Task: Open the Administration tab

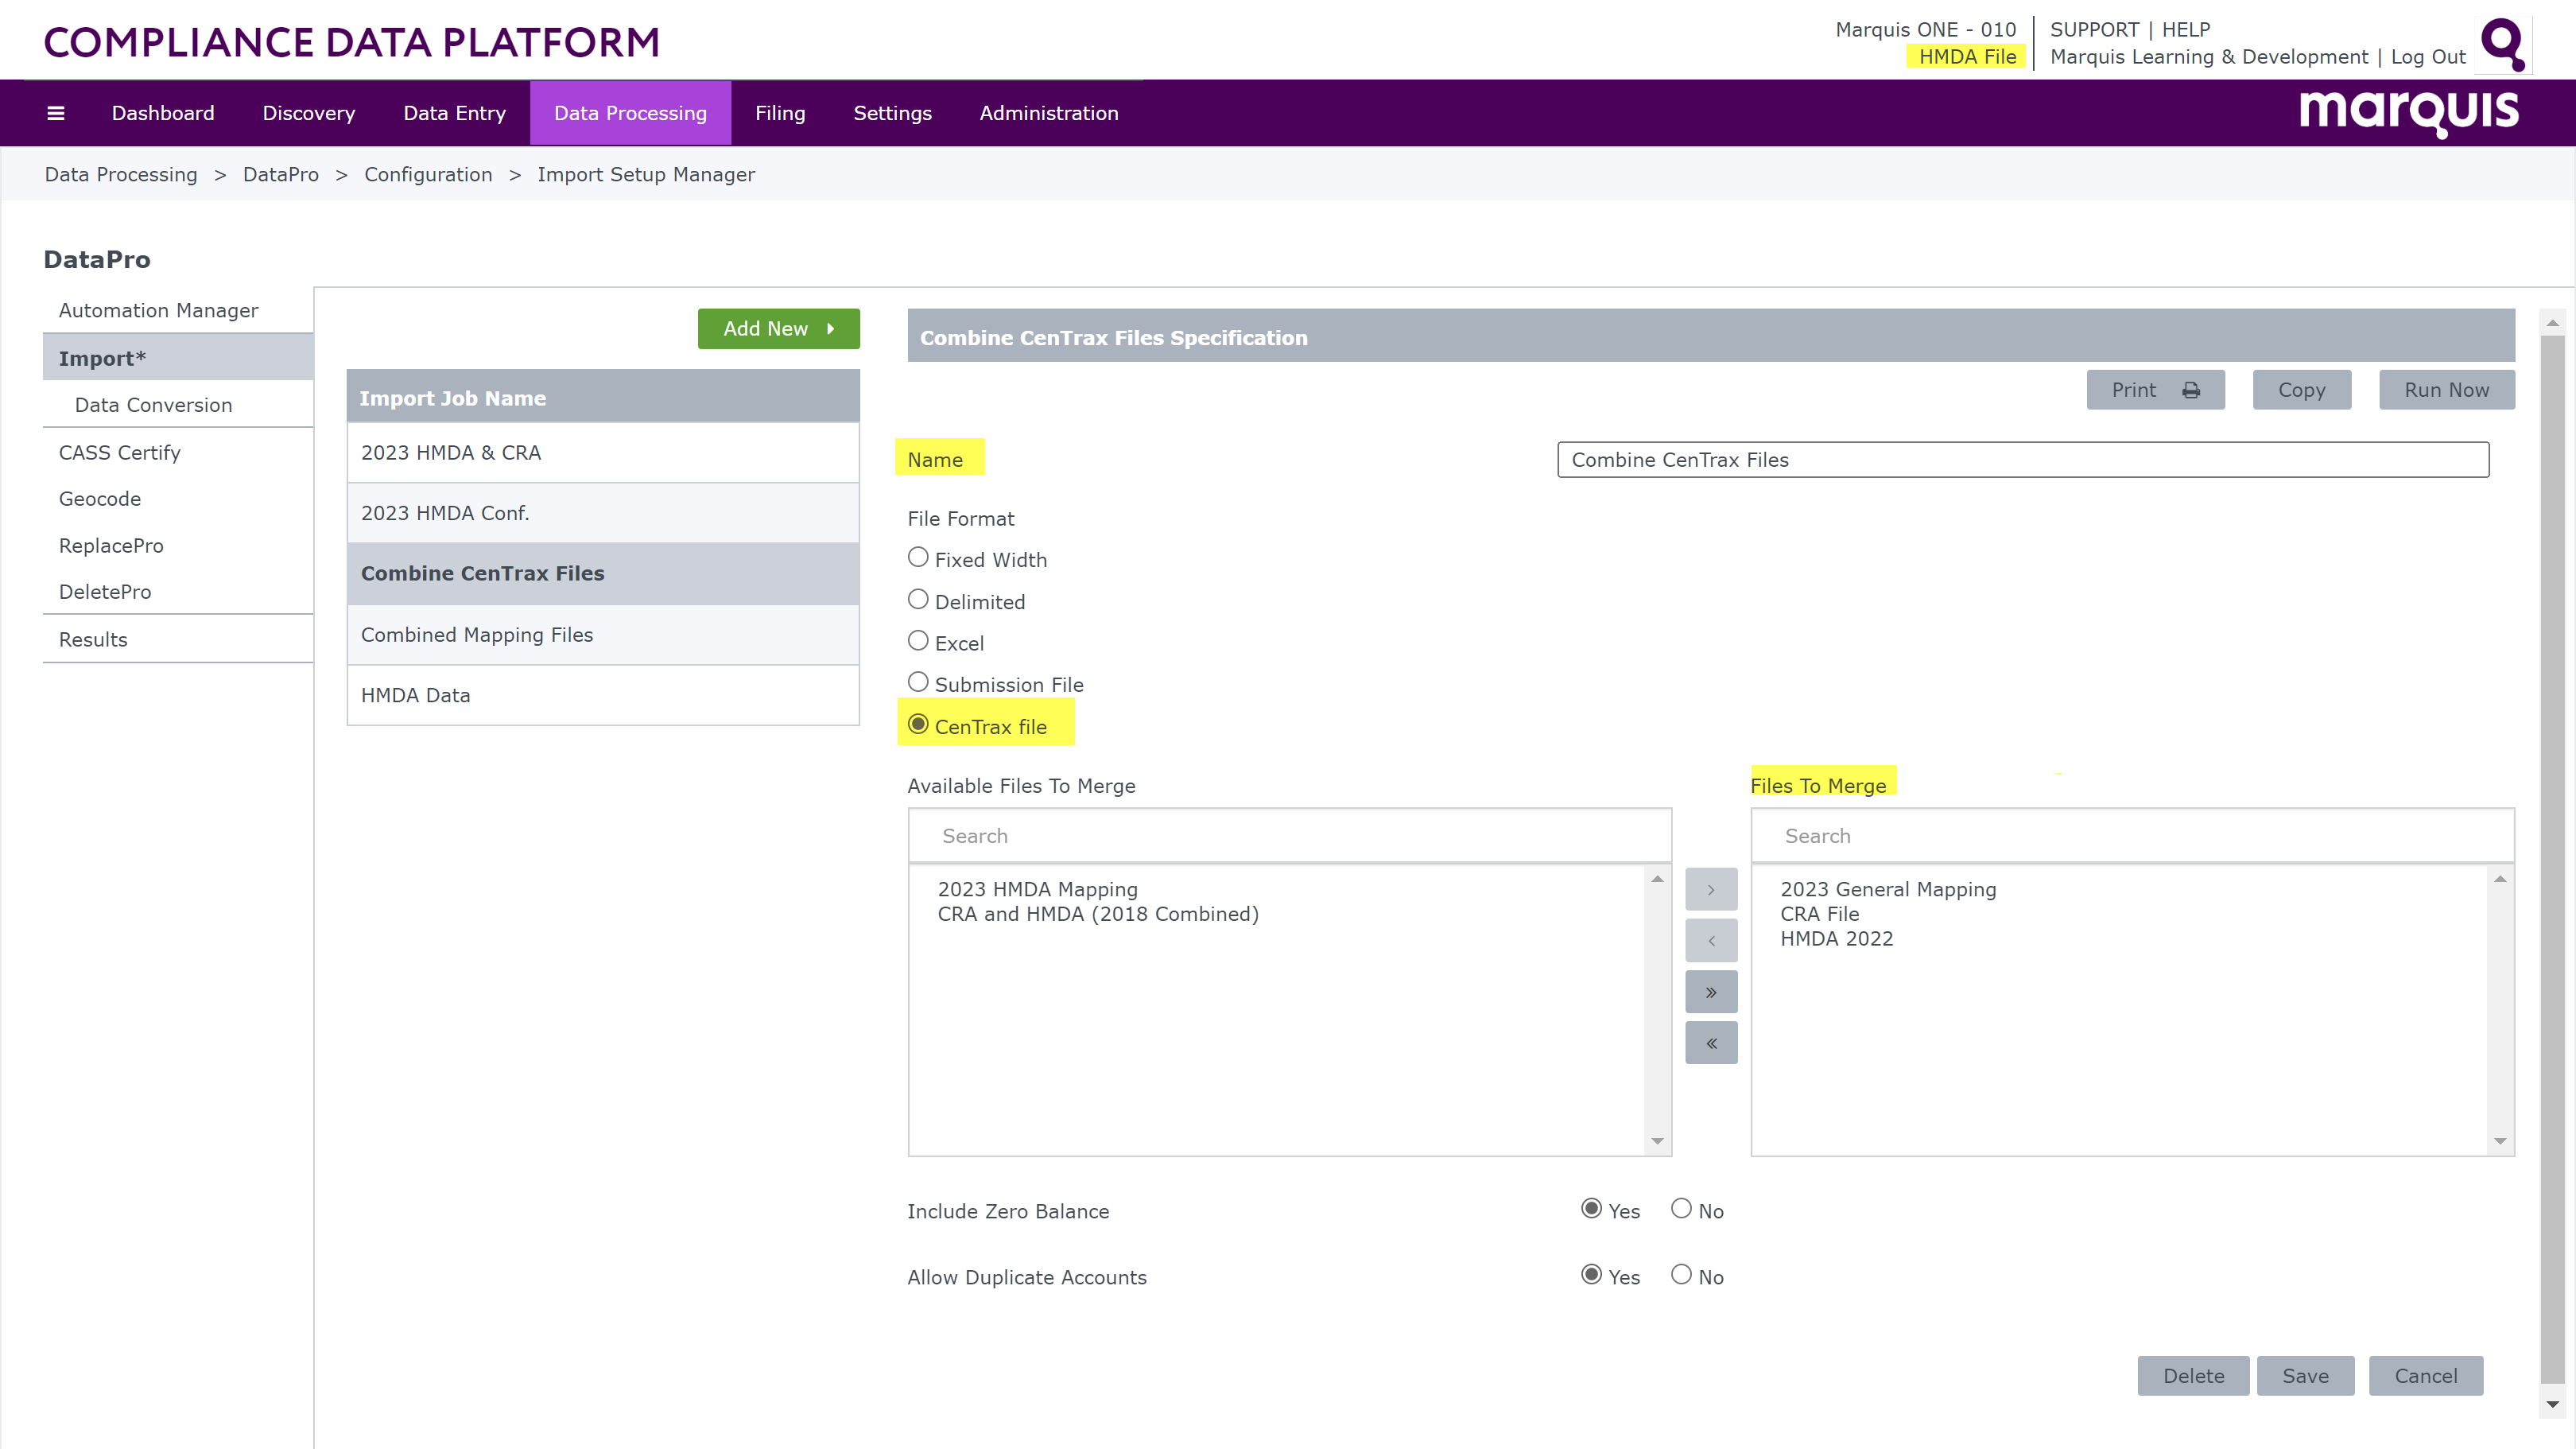Action: (x=1049, y=113)
